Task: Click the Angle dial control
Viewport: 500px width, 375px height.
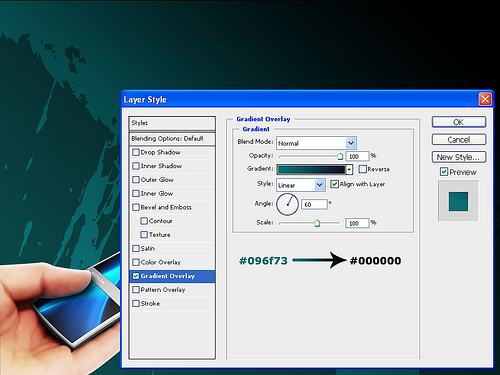Action: pos(287,204)
